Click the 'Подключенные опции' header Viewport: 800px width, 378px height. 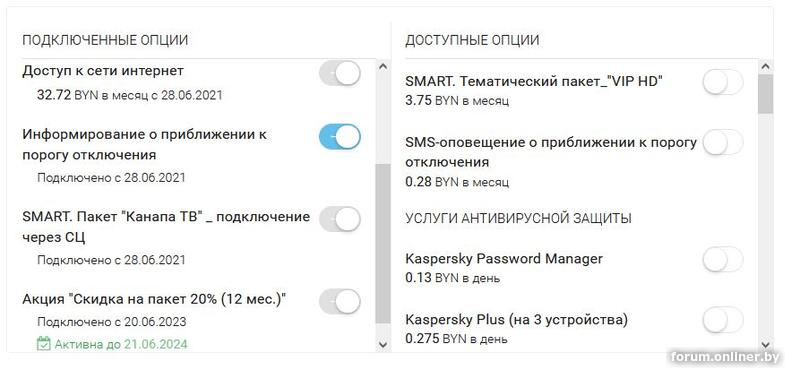click(105, 40)
